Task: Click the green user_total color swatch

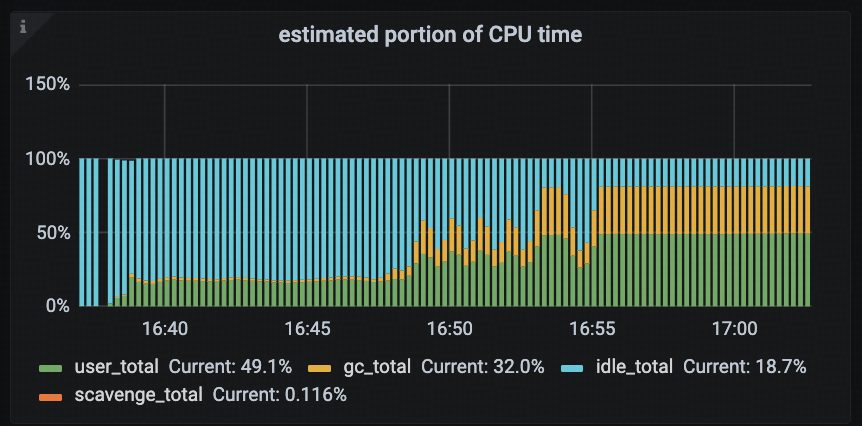Action: [52, 367]
